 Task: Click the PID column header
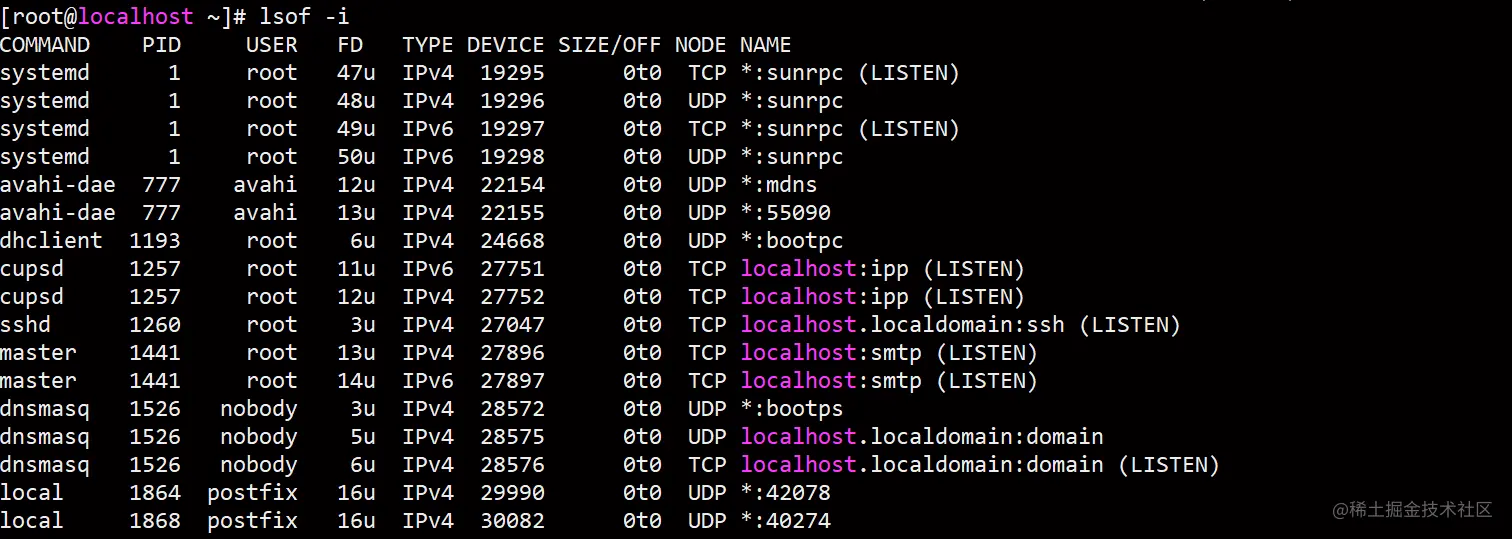tap(162, 45)
